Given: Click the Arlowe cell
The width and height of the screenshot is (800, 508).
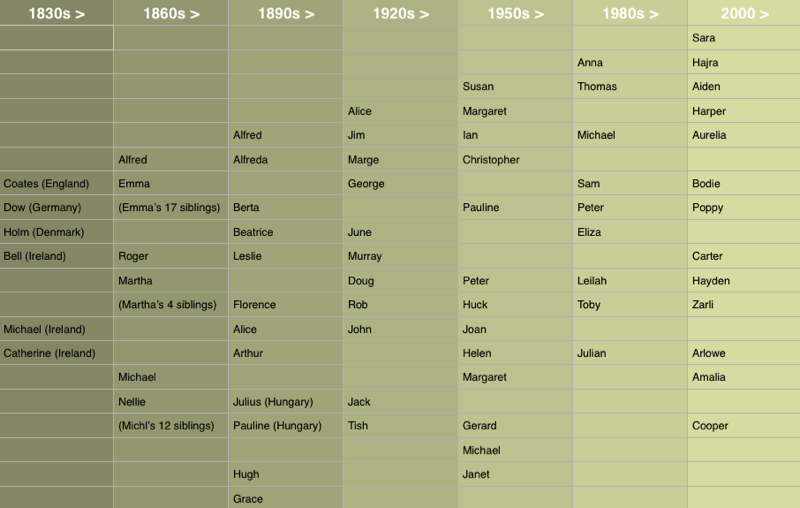Looking at the screenshot, I should [x=708, y=353].
